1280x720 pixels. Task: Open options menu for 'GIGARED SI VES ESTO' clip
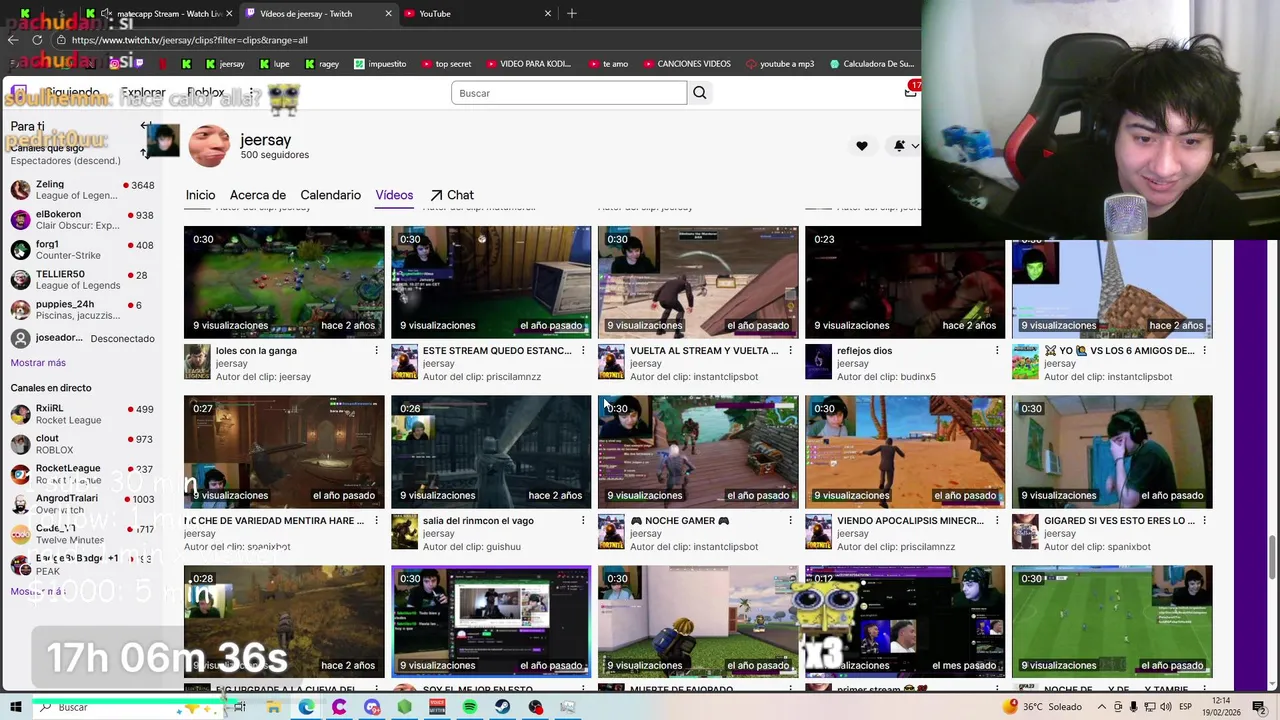pyautogui.click(x=1204, y=521)
